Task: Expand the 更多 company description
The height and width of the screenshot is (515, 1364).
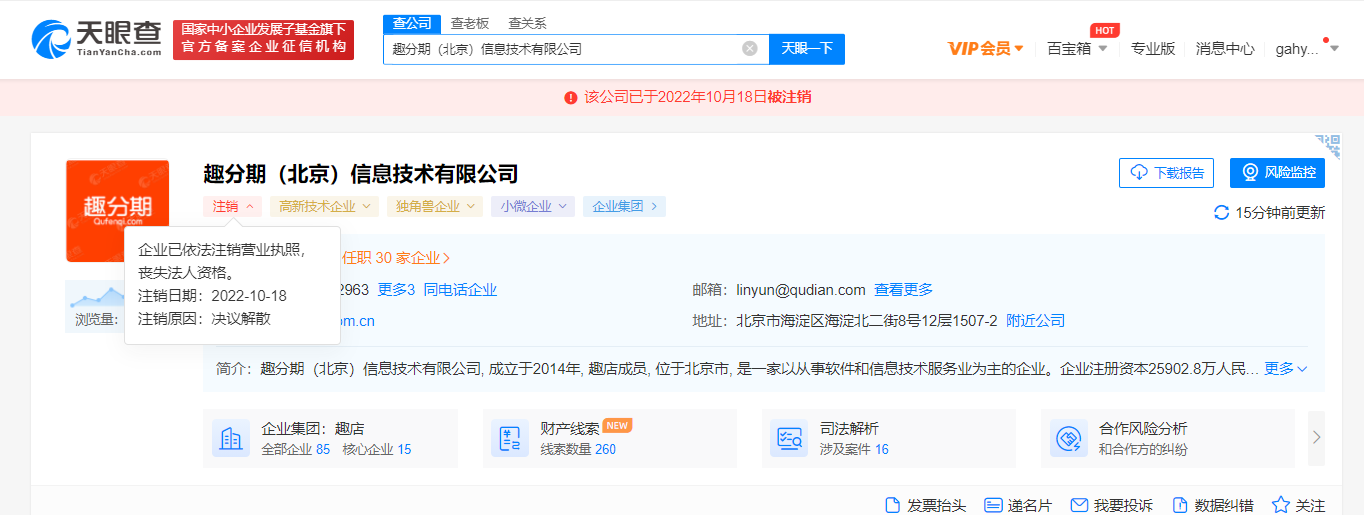Action: click(x=1286, y=369)
